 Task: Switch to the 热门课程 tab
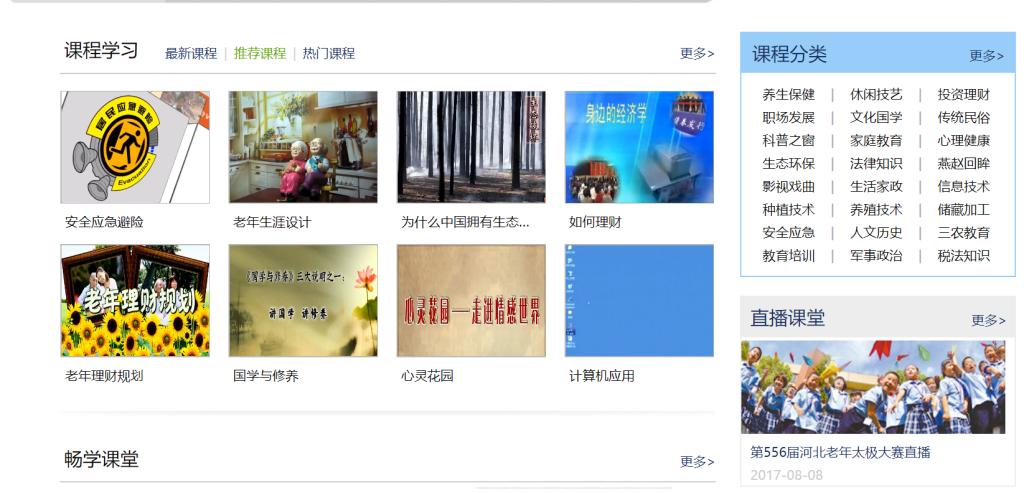pos(328,54)
